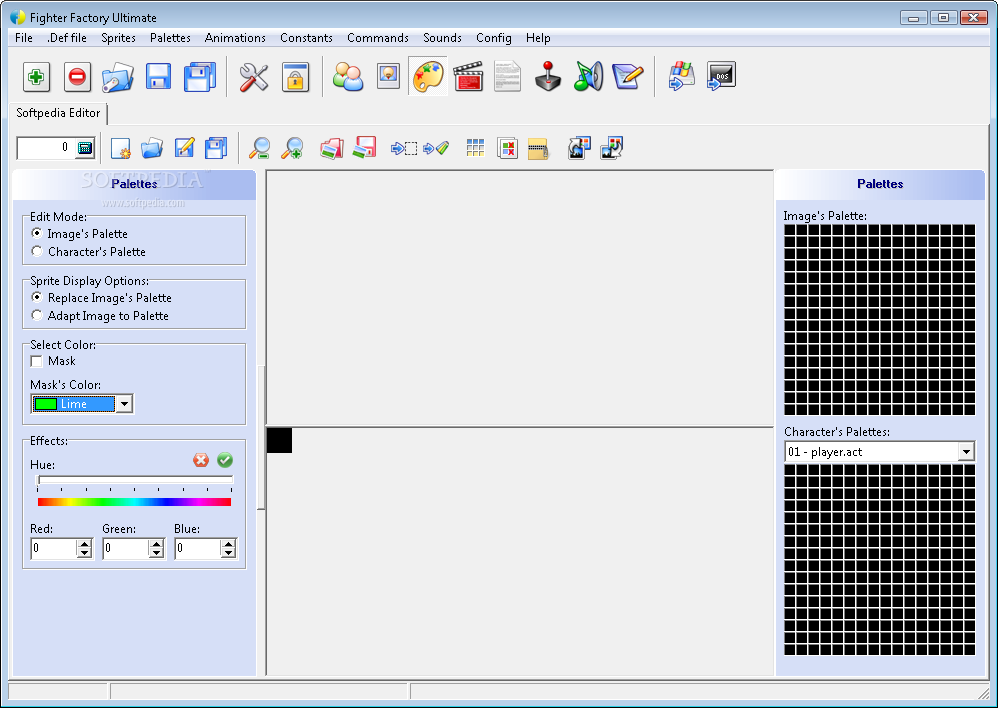Open the sprites portrait picture icon
The width and height of the screenshot is (998, 708).
388,77
